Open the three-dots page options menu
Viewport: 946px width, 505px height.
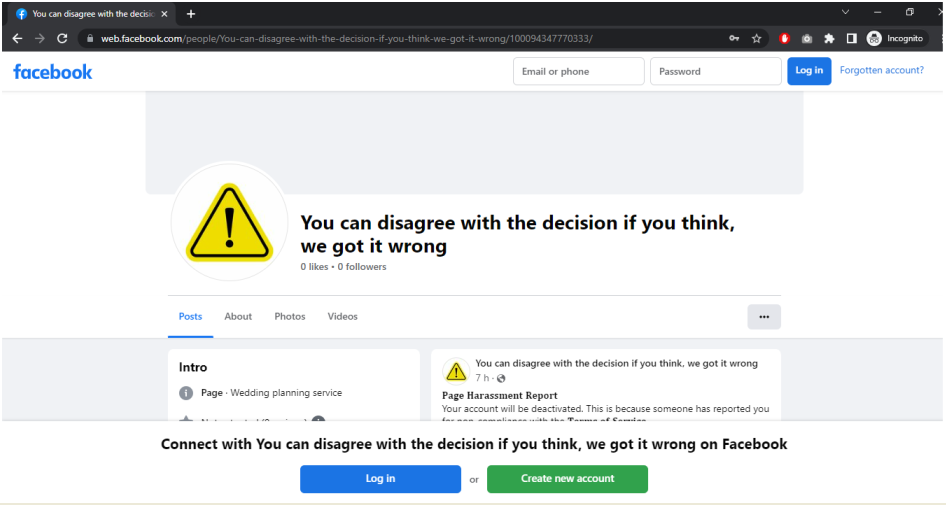[x=764, y=317]
